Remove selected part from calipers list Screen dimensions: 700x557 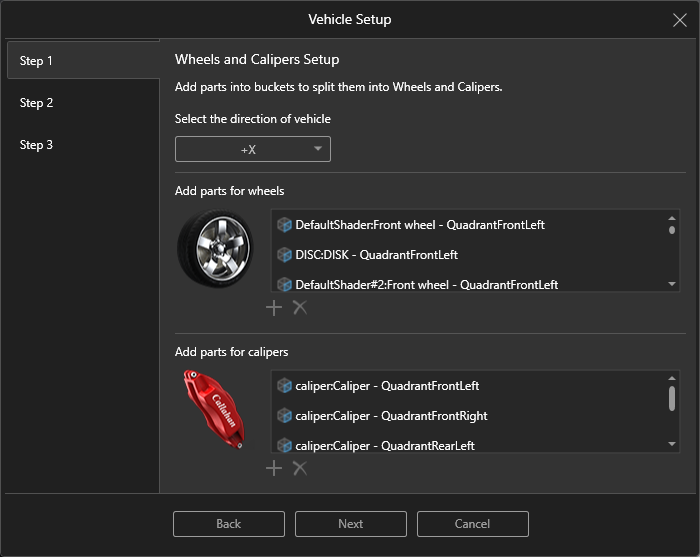(x=299, y=468)
